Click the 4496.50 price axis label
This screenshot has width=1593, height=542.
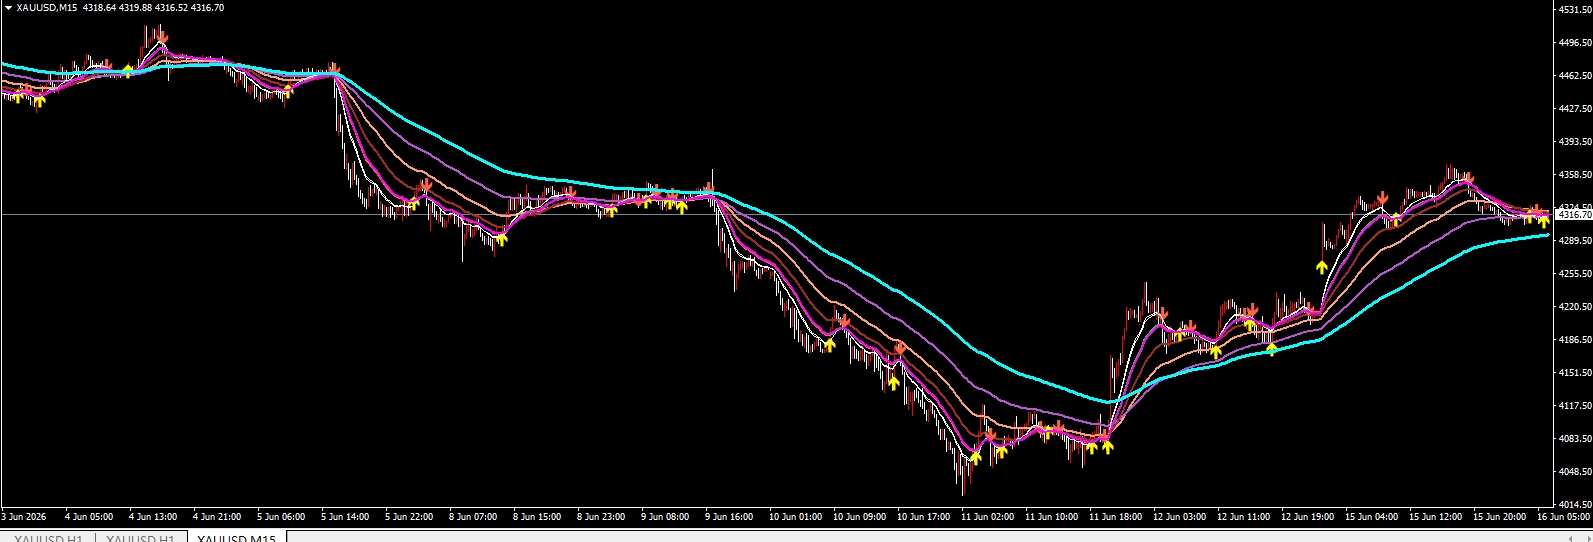point(1575,43)
